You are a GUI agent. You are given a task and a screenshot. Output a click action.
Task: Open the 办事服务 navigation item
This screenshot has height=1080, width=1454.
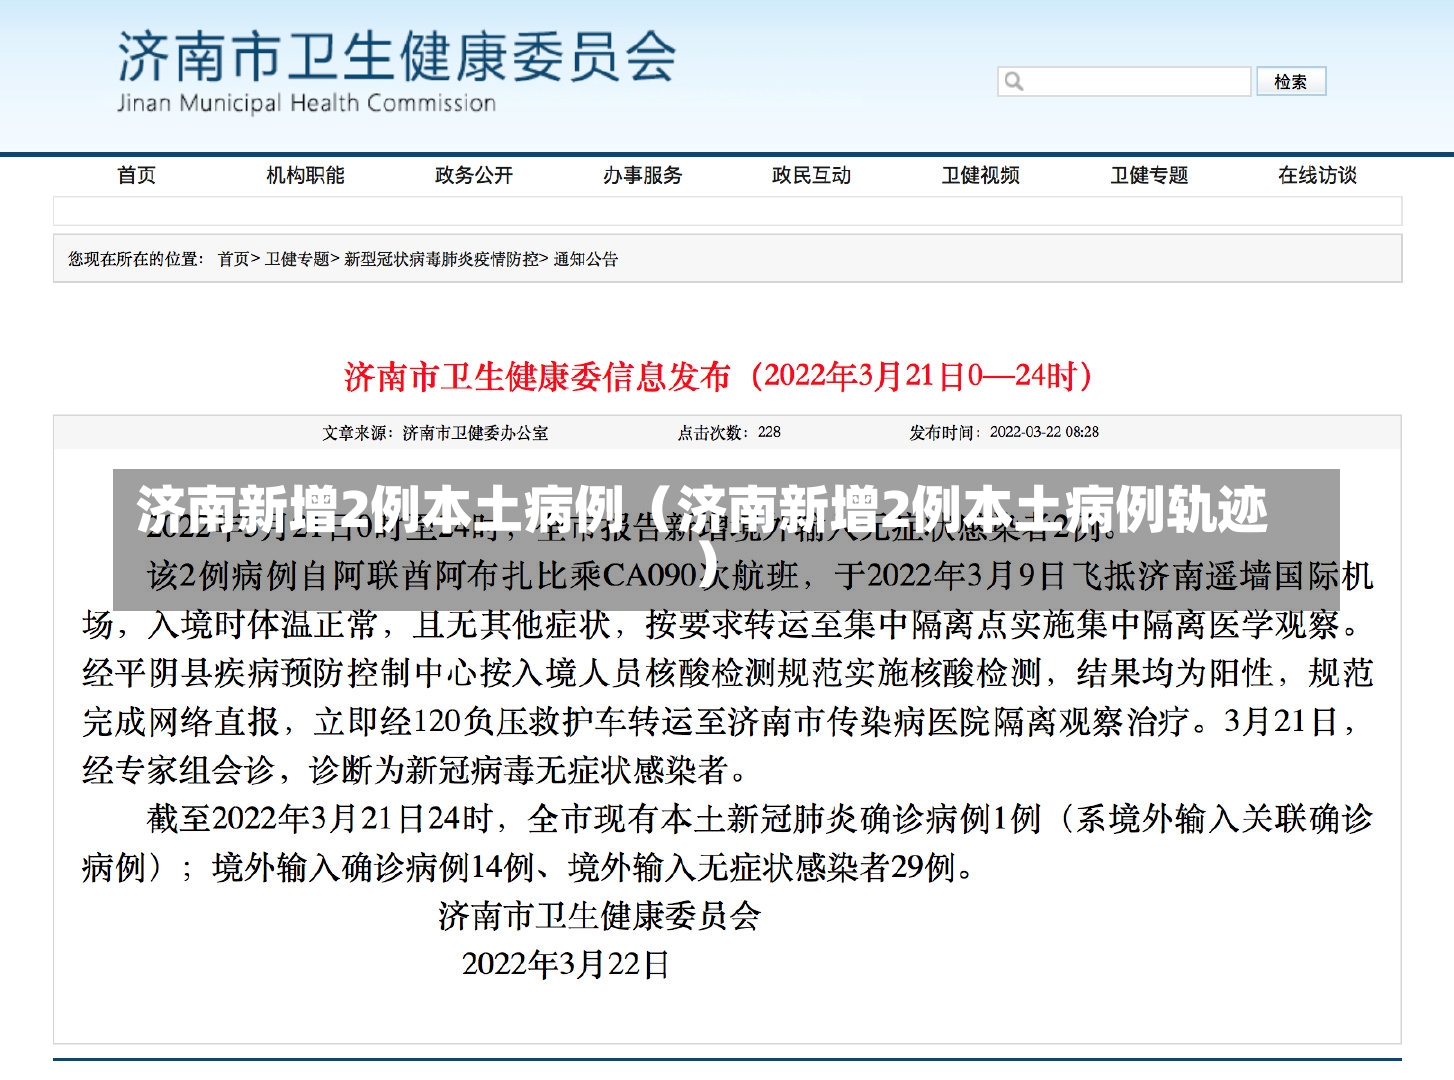642,175
